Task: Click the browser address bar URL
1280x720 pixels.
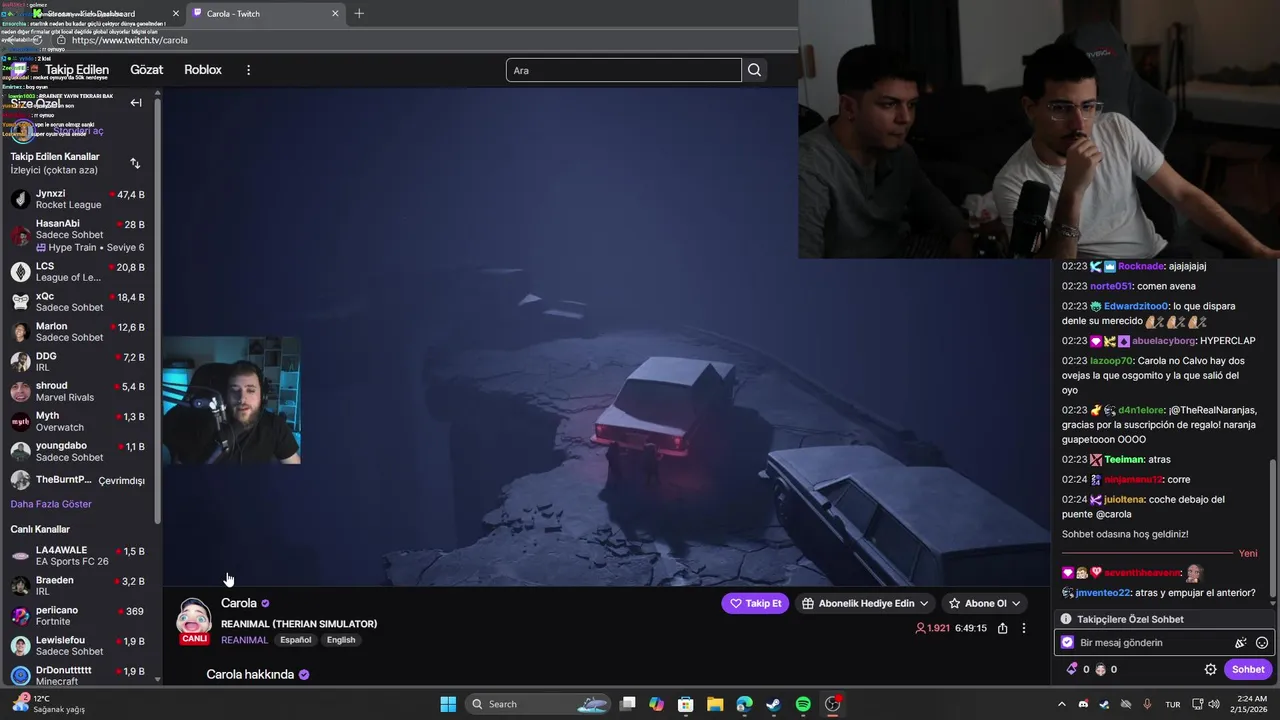Action: click(130, 41)
